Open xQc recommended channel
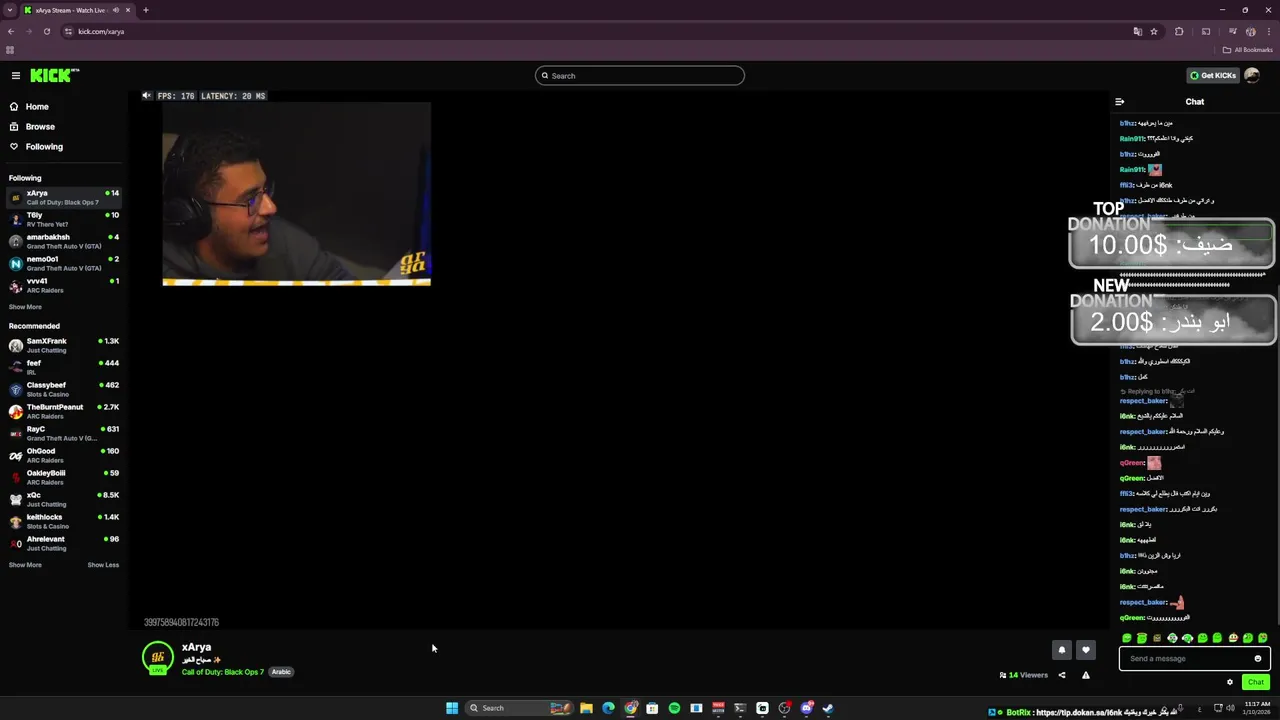1280x720 pixels. 64,500
